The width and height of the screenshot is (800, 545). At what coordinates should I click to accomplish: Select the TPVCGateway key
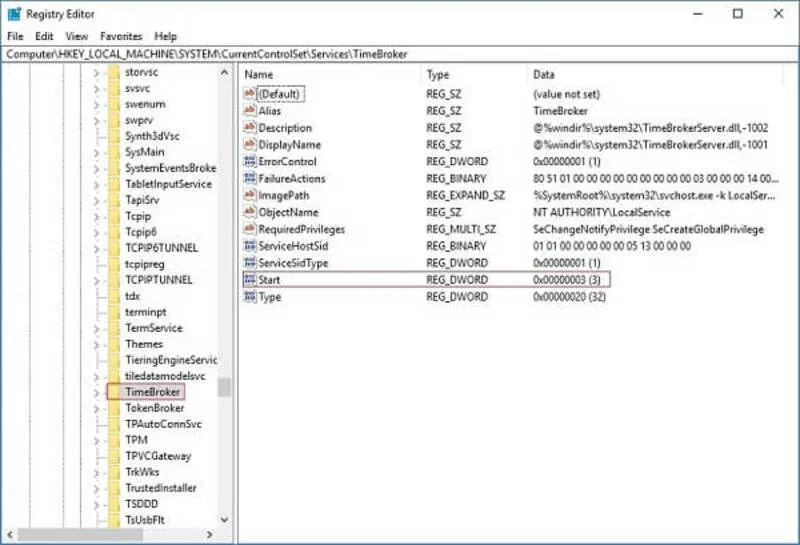158,456
